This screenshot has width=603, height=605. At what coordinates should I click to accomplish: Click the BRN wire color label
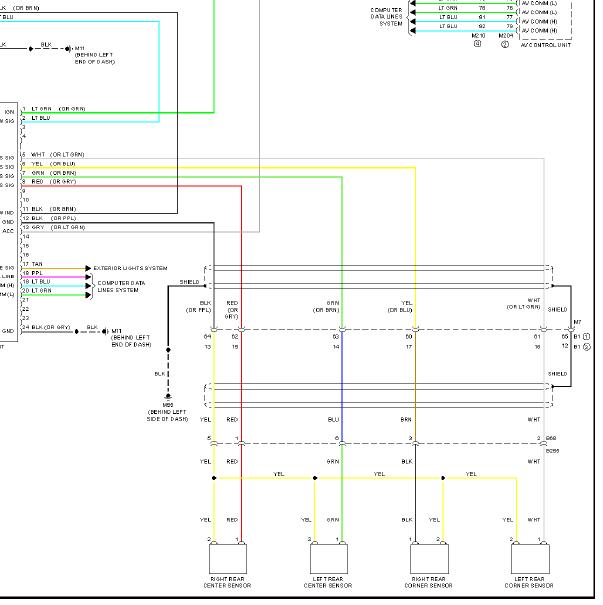tap(406, 419)
